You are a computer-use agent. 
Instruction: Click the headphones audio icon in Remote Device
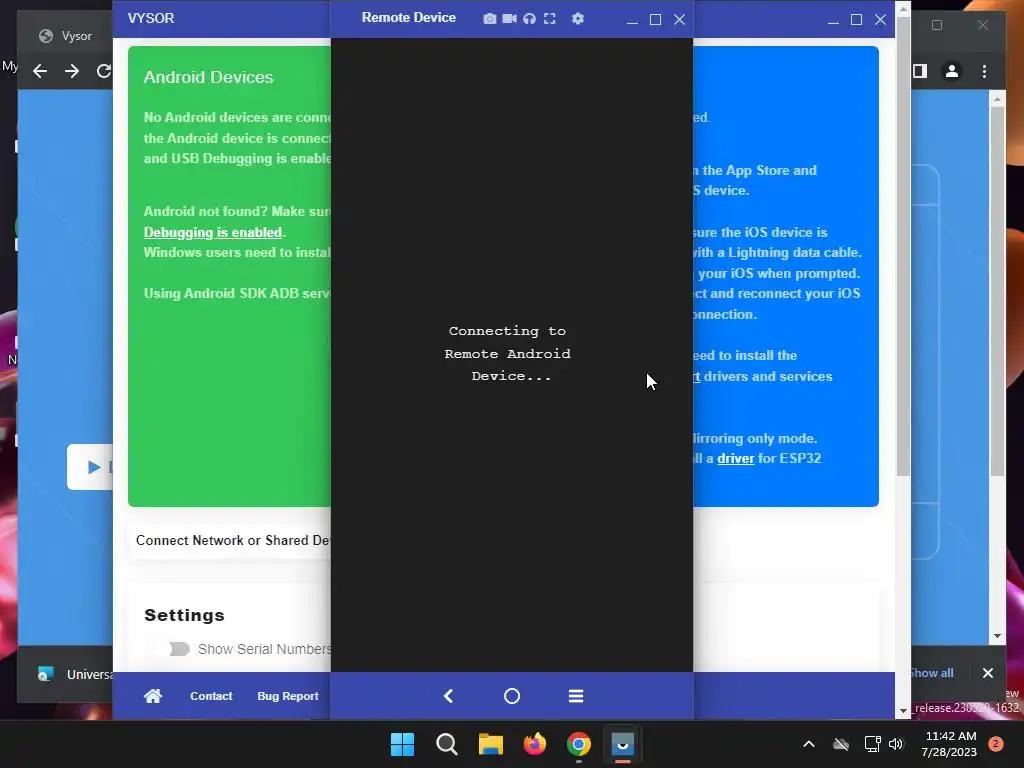click(530, 19)
